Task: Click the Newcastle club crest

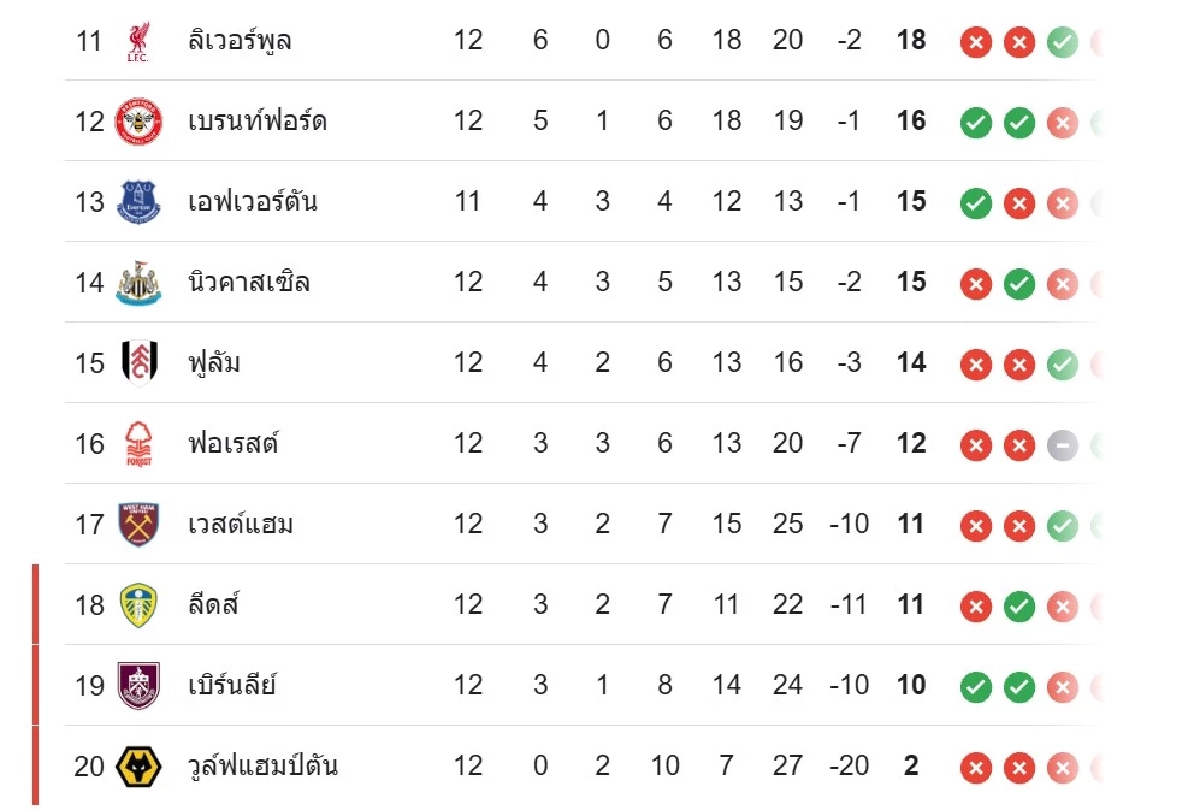Action: [138, 282]
